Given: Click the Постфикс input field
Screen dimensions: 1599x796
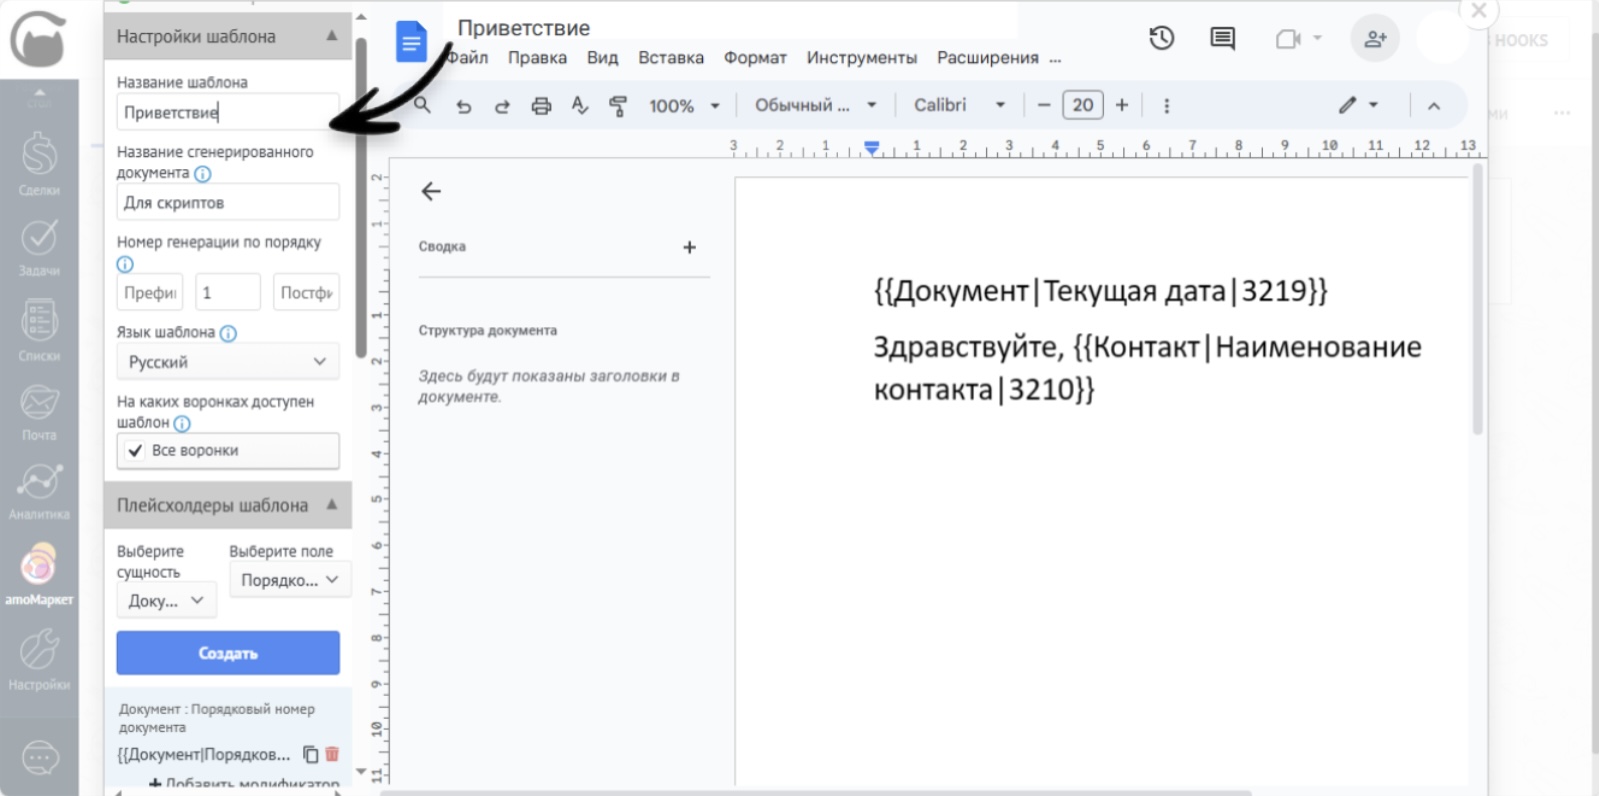Looking at the screenshot, I should [x=306, y=293].
